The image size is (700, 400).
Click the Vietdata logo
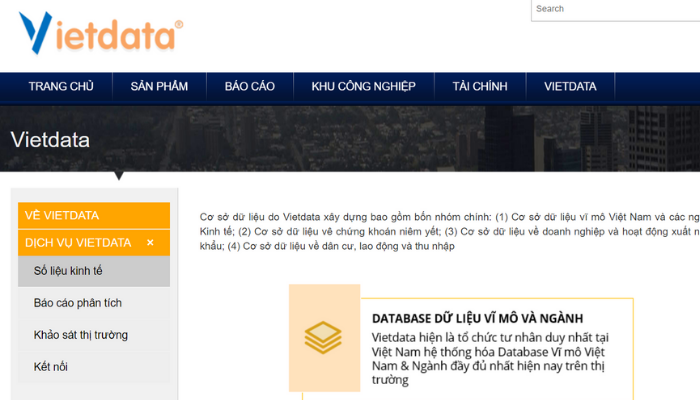click(101, 33)
